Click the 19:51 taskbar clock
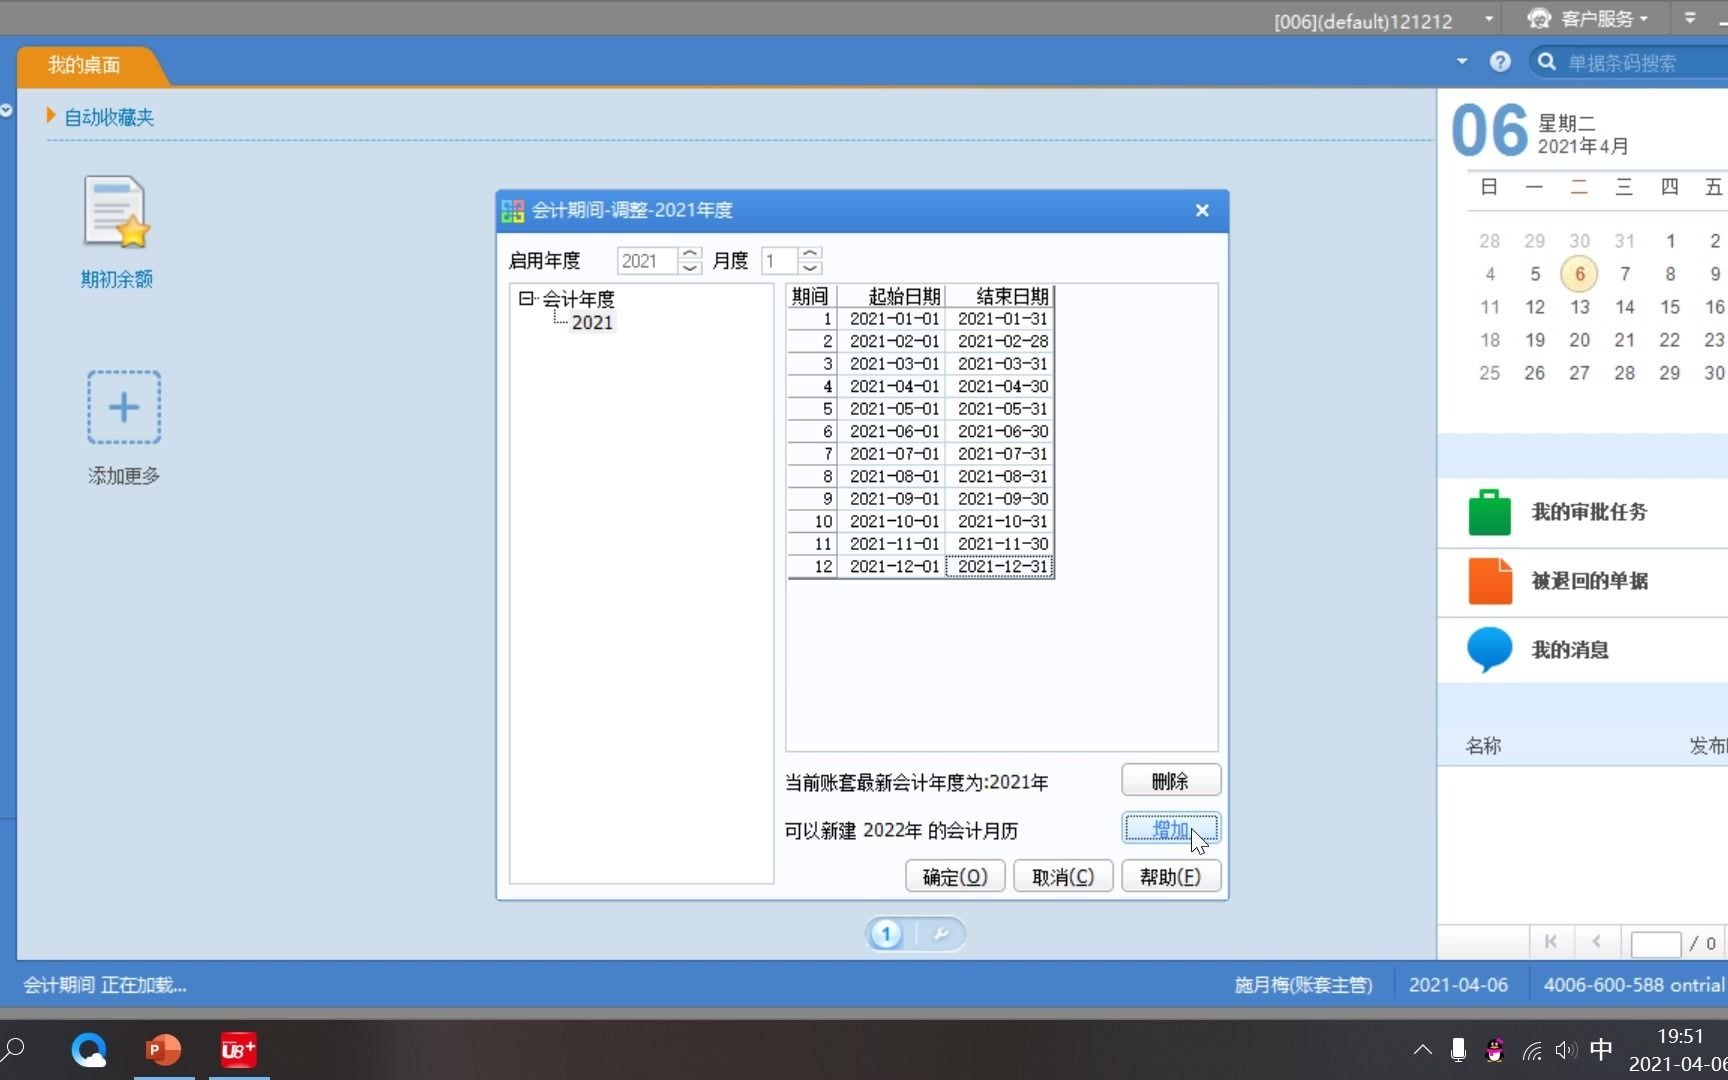 [1680, 1037]
